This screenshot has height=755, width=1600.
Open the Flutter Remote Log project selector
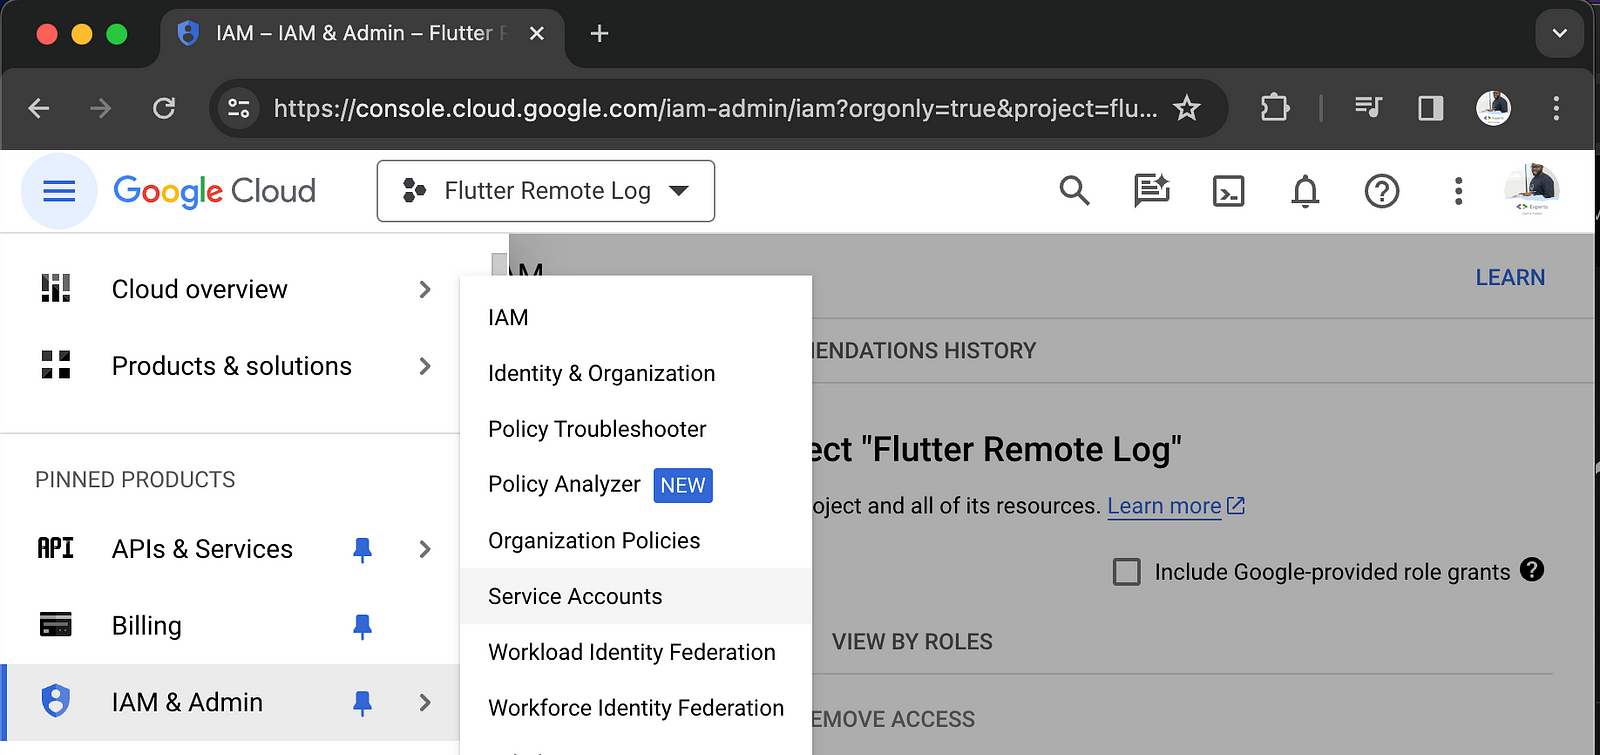coord(546,191)
